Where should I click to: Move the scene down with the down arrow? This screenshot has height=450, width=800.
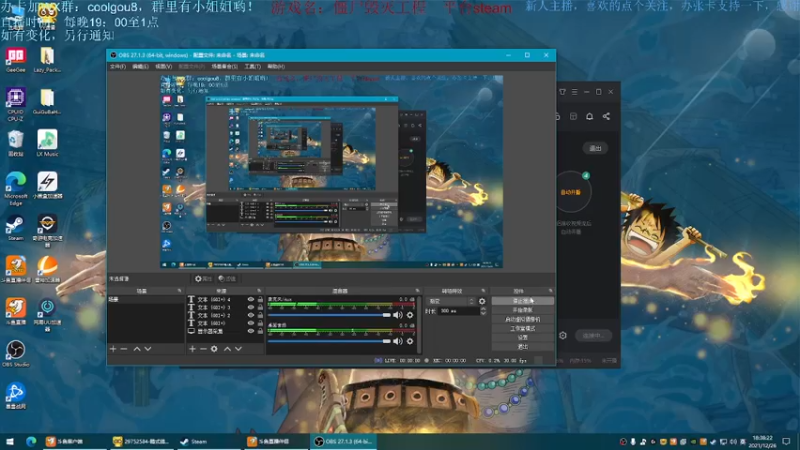[147, 349]
